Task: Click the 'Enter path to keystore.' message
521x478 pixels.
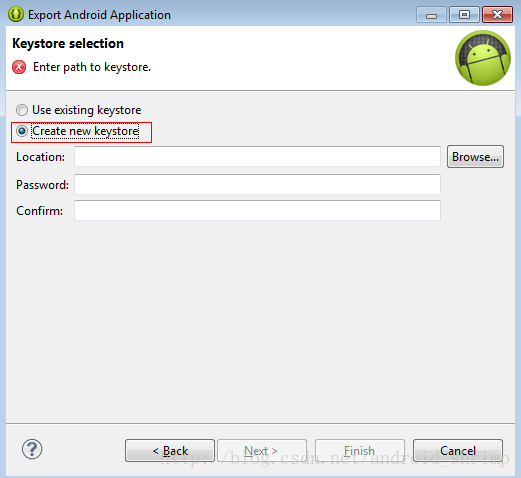Action: click(92, 67)
